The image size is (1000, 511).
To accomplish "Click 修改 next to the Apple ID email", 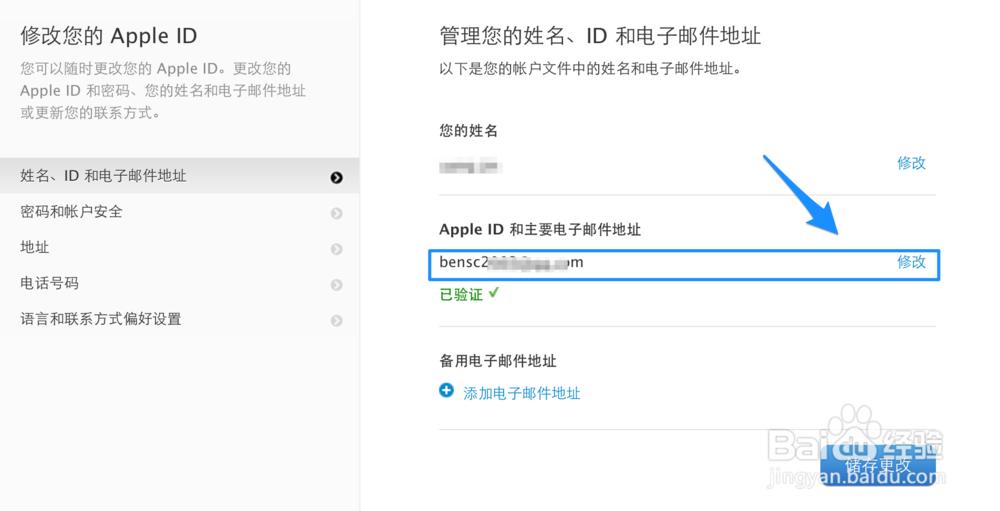I will click(911, 262).
